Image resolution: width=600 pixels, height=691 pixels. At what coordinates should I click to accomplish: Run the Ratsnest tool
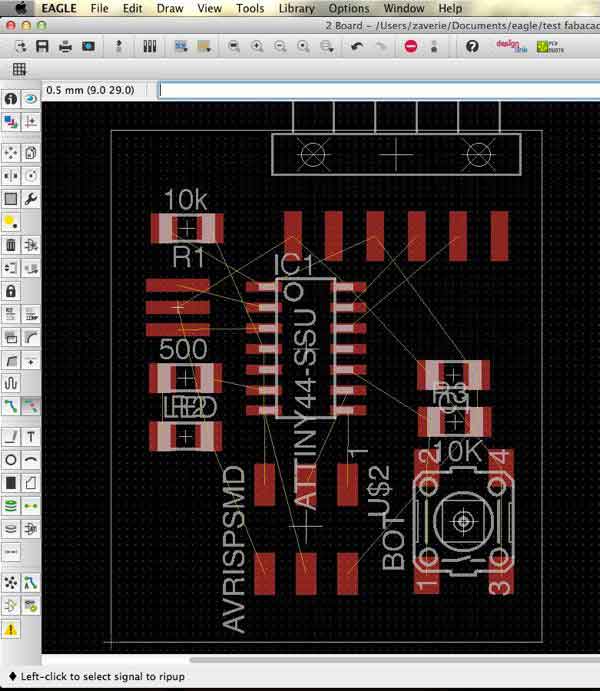tap(11, 583)
